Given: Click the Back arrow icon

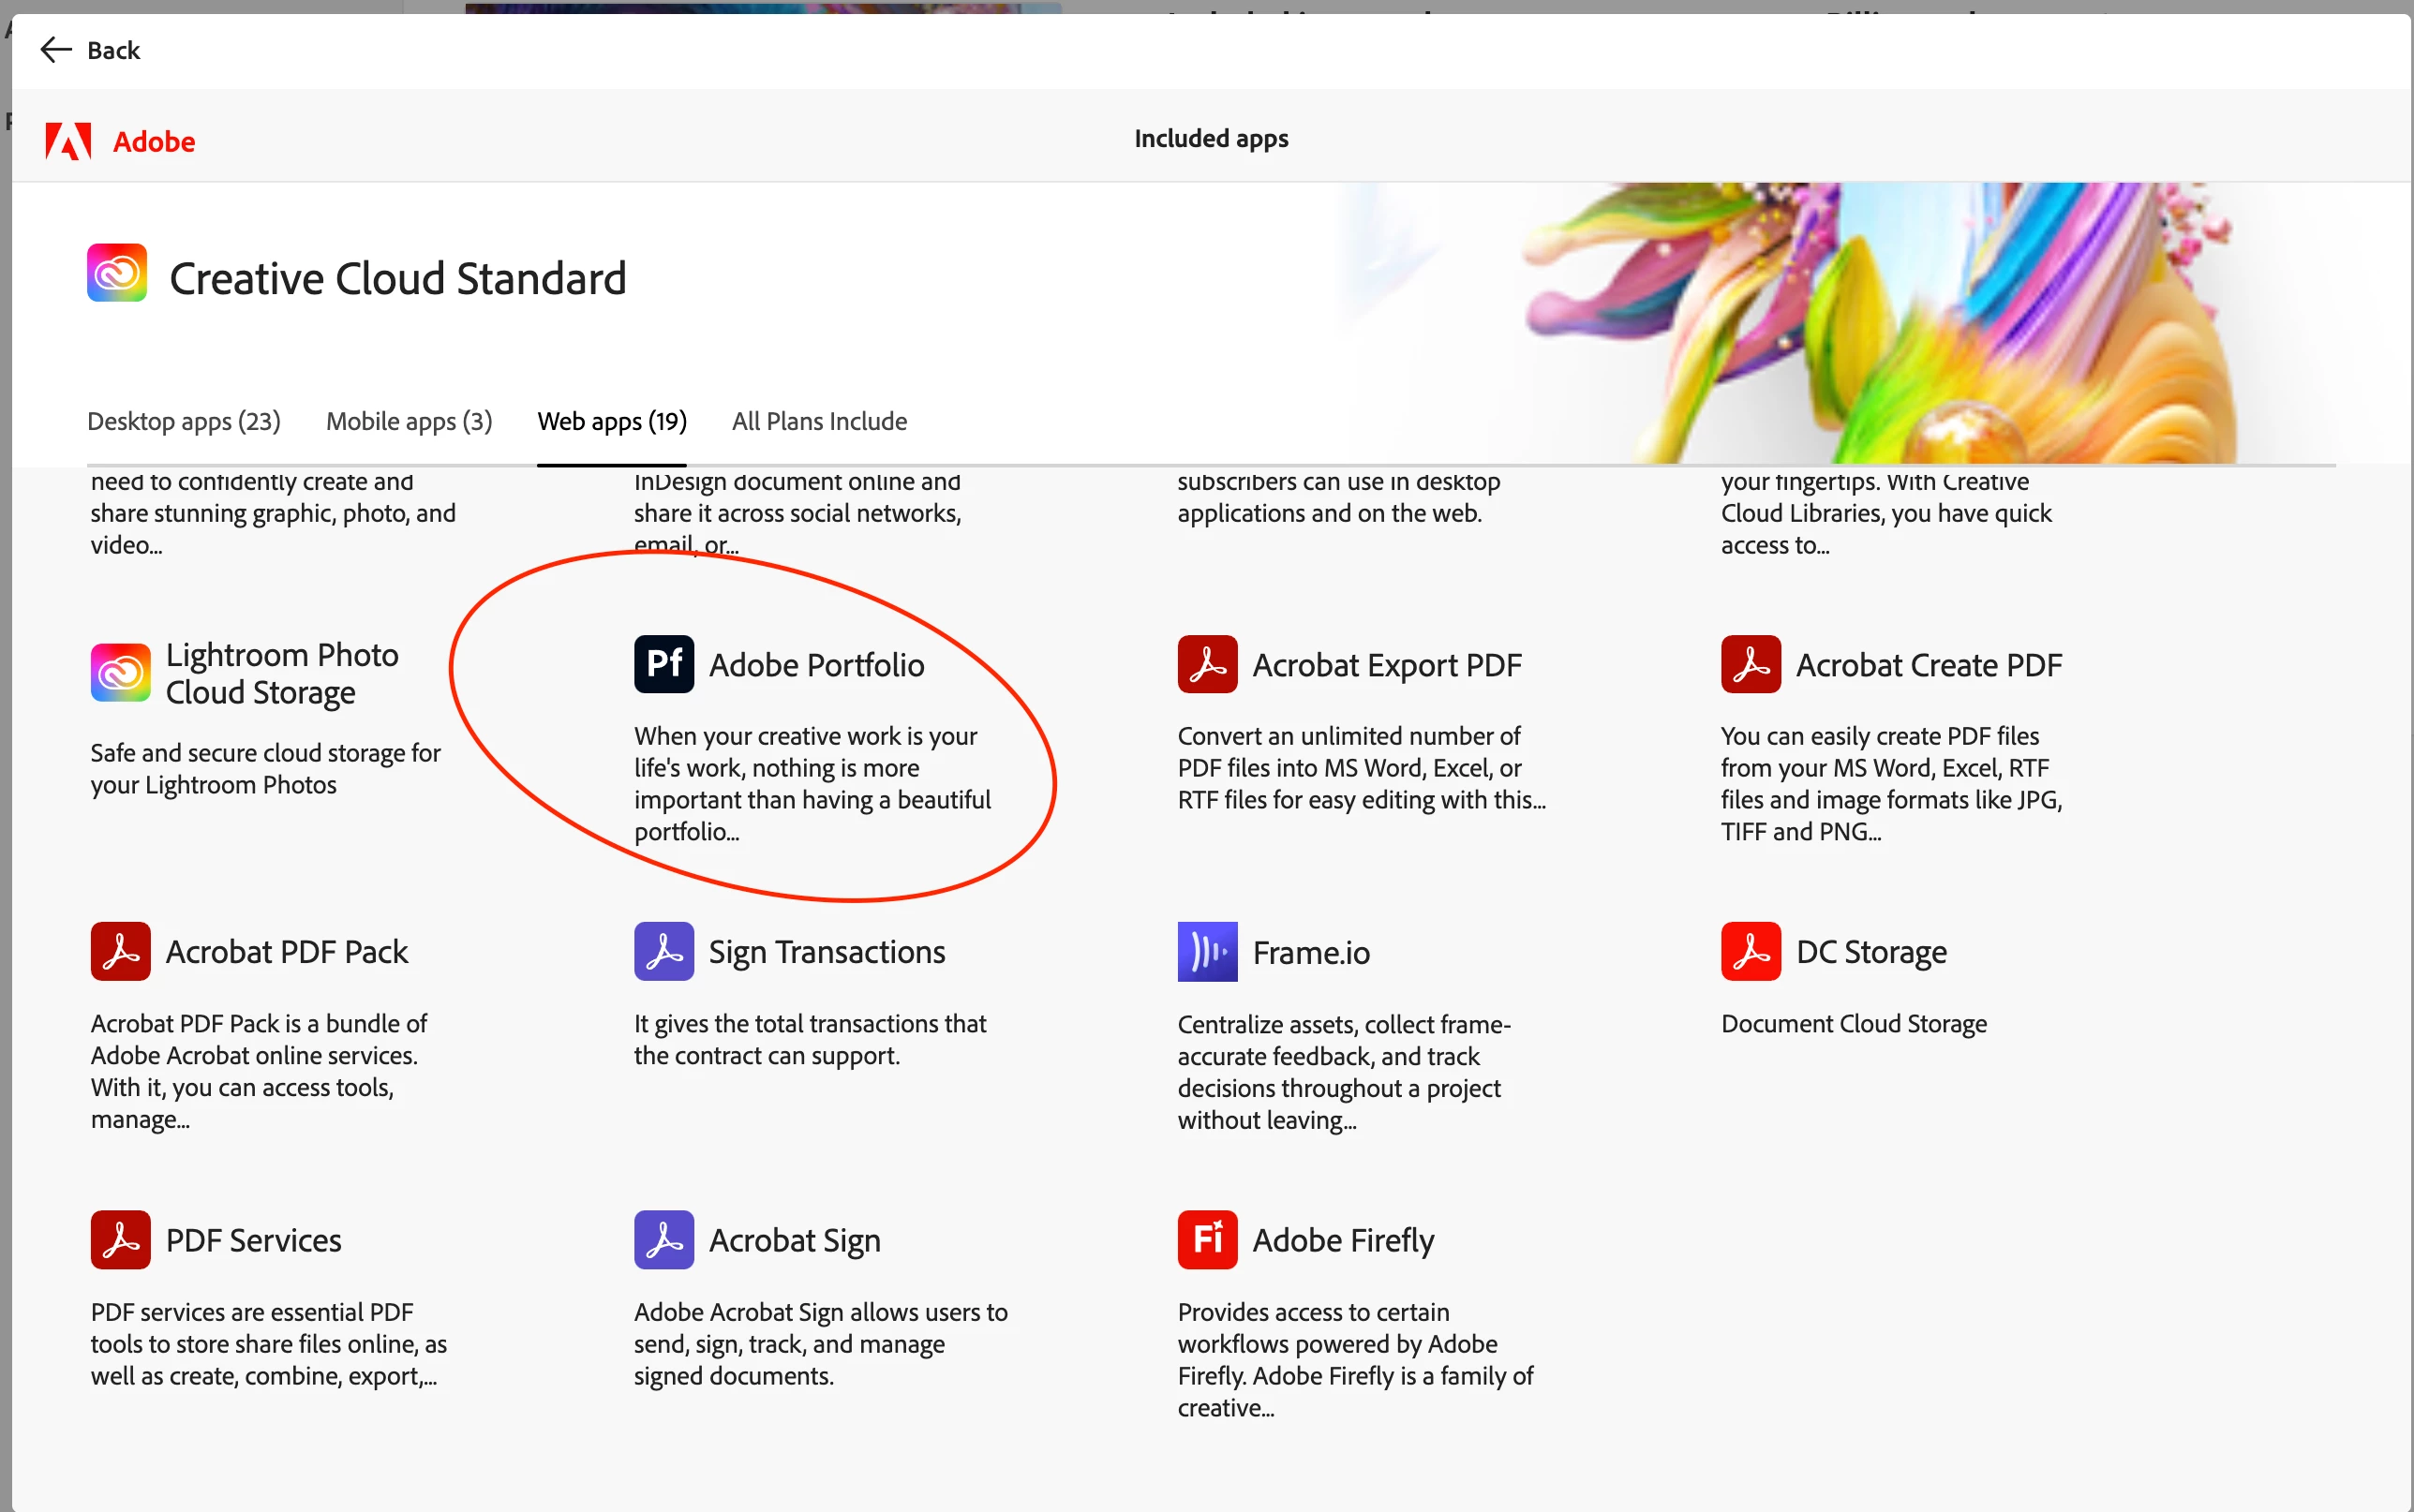Looking at the screenshot, I should point(55,50).
